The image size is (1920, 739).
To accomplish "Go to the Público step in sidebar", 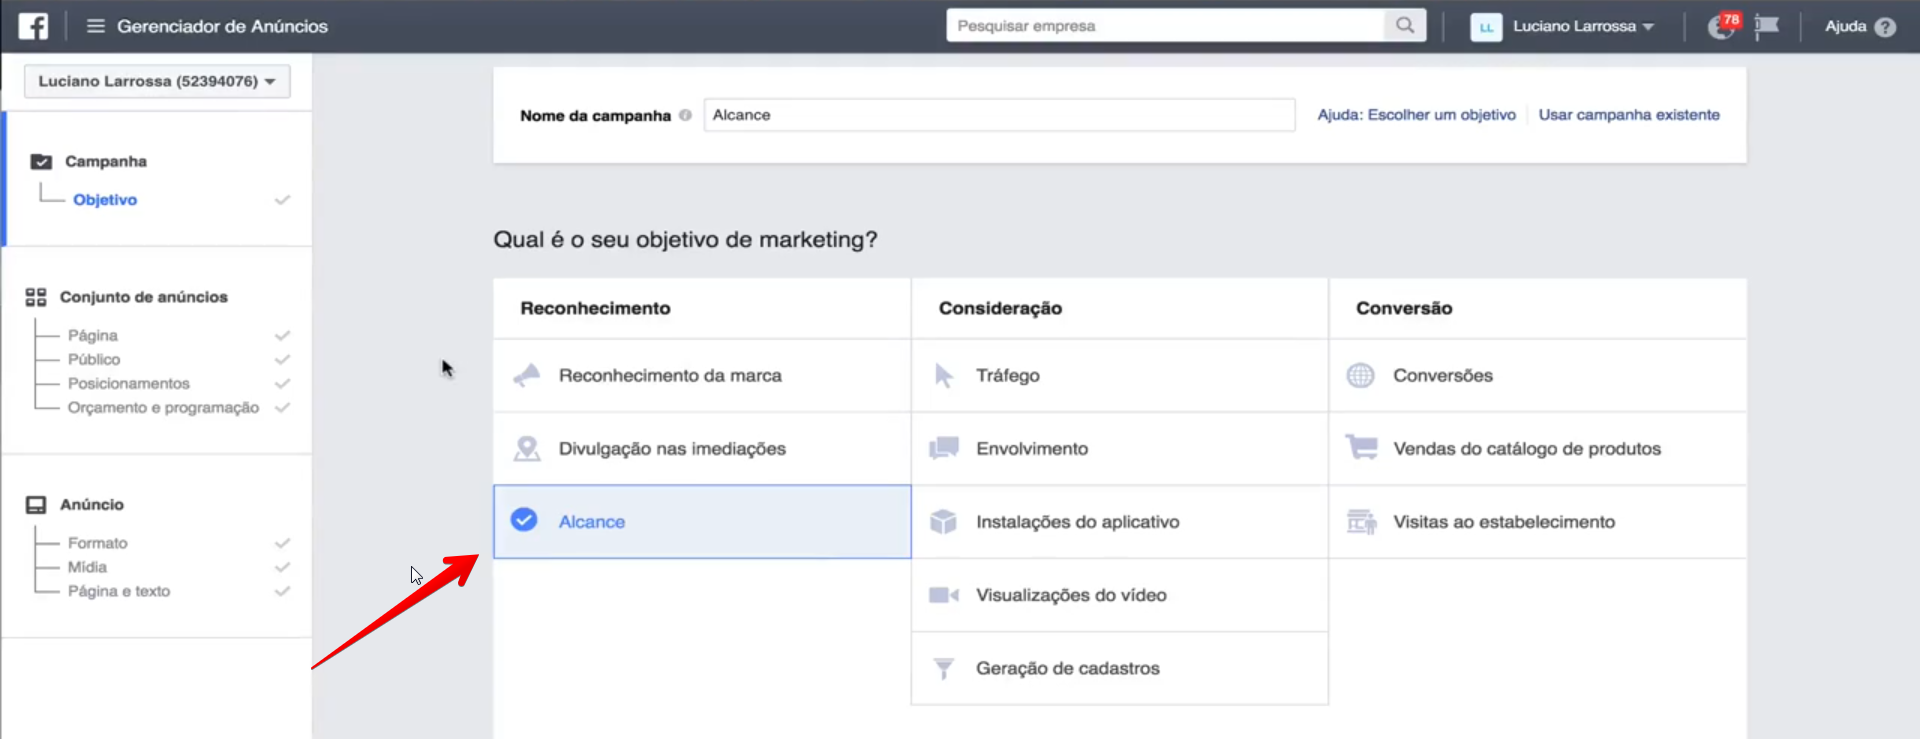I will coord(94,359).
